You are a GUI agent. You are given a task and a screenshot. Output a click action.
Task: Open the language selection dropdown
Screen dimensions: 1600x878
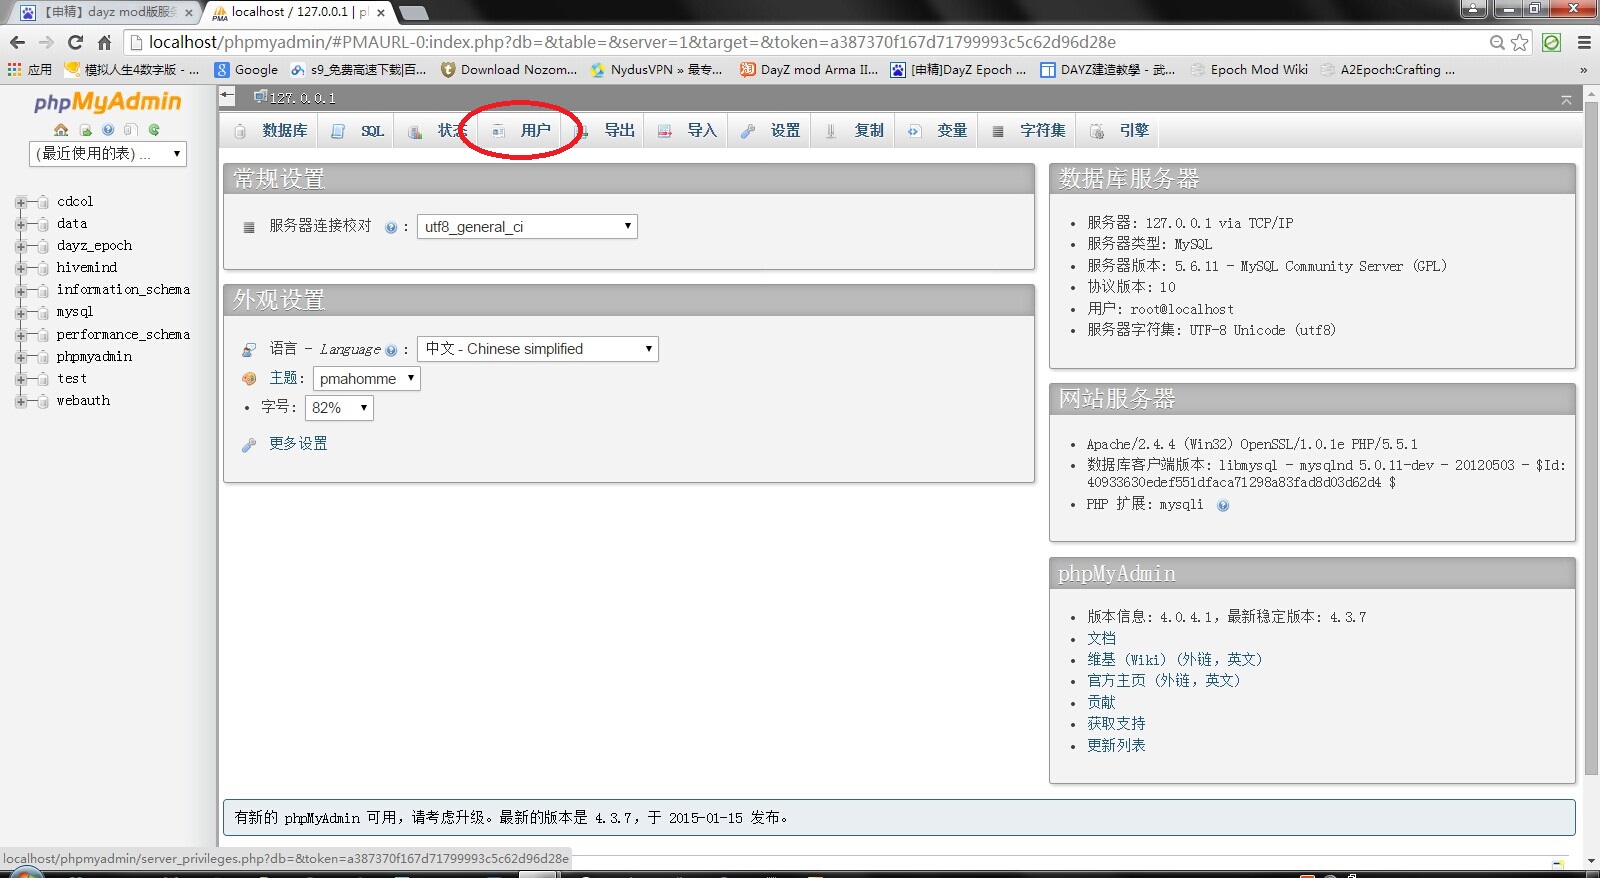(538, 349)
